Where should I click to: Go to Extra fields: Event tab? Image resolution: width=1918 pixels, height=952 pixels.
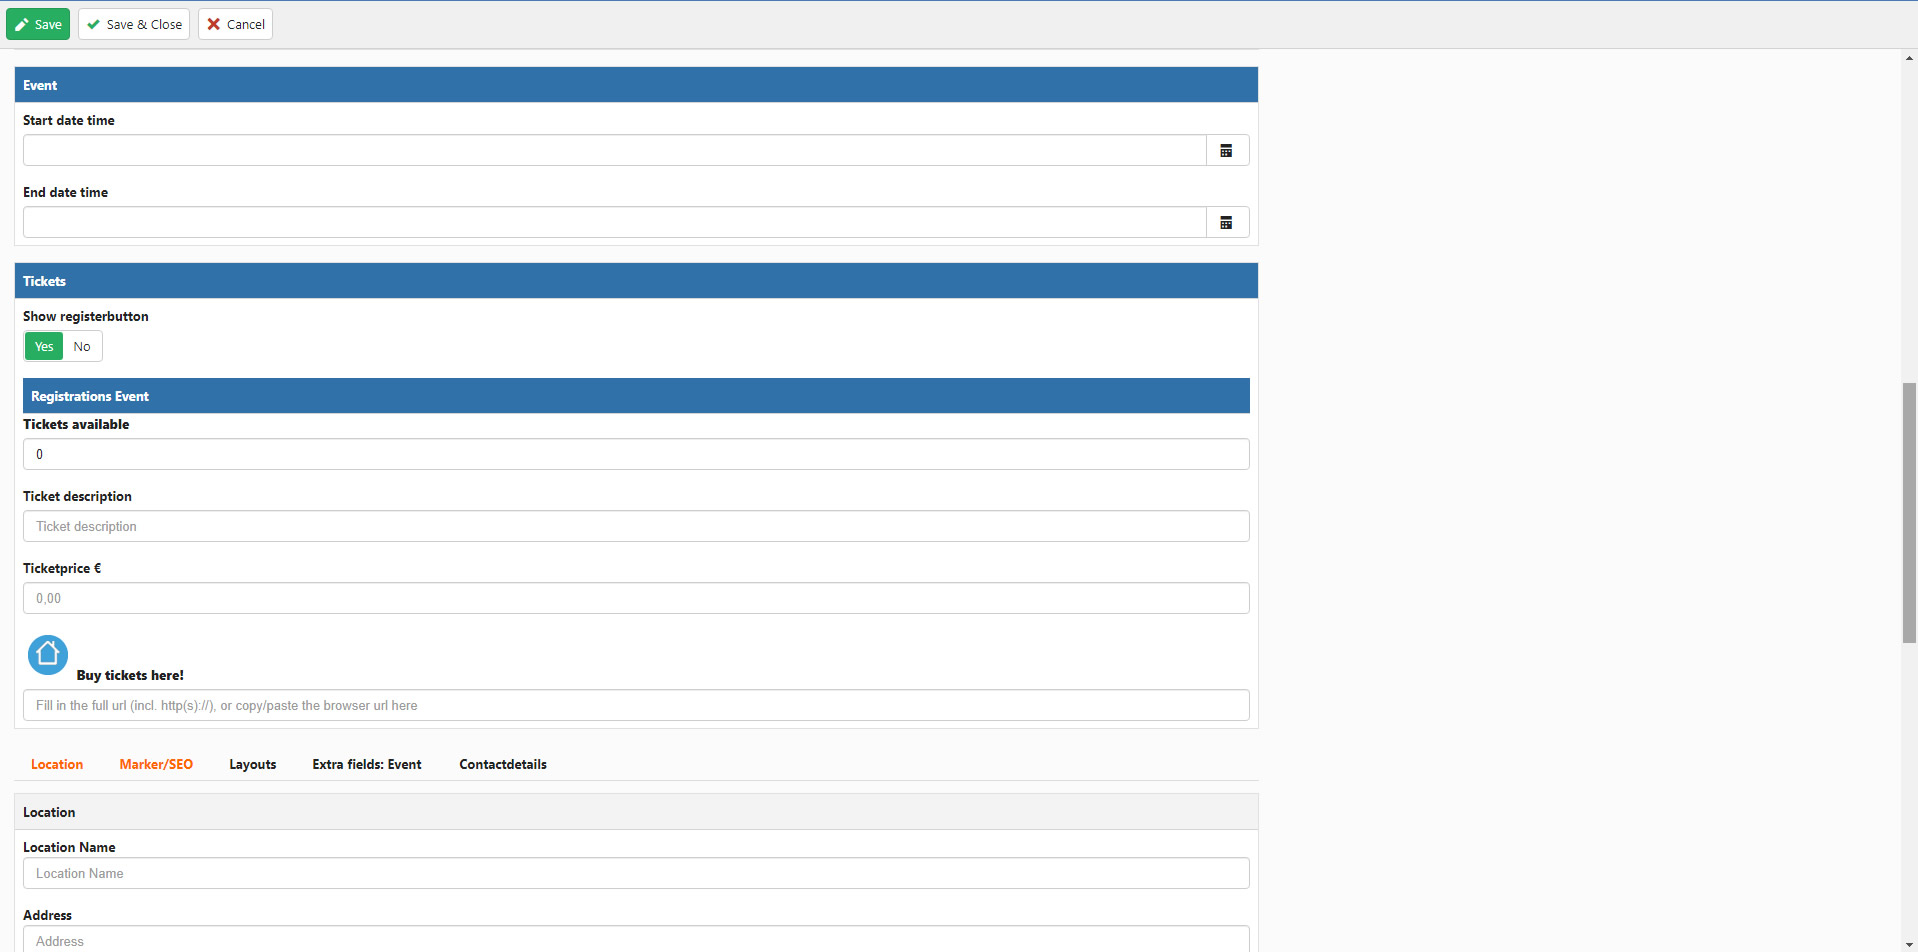(367, 765)
